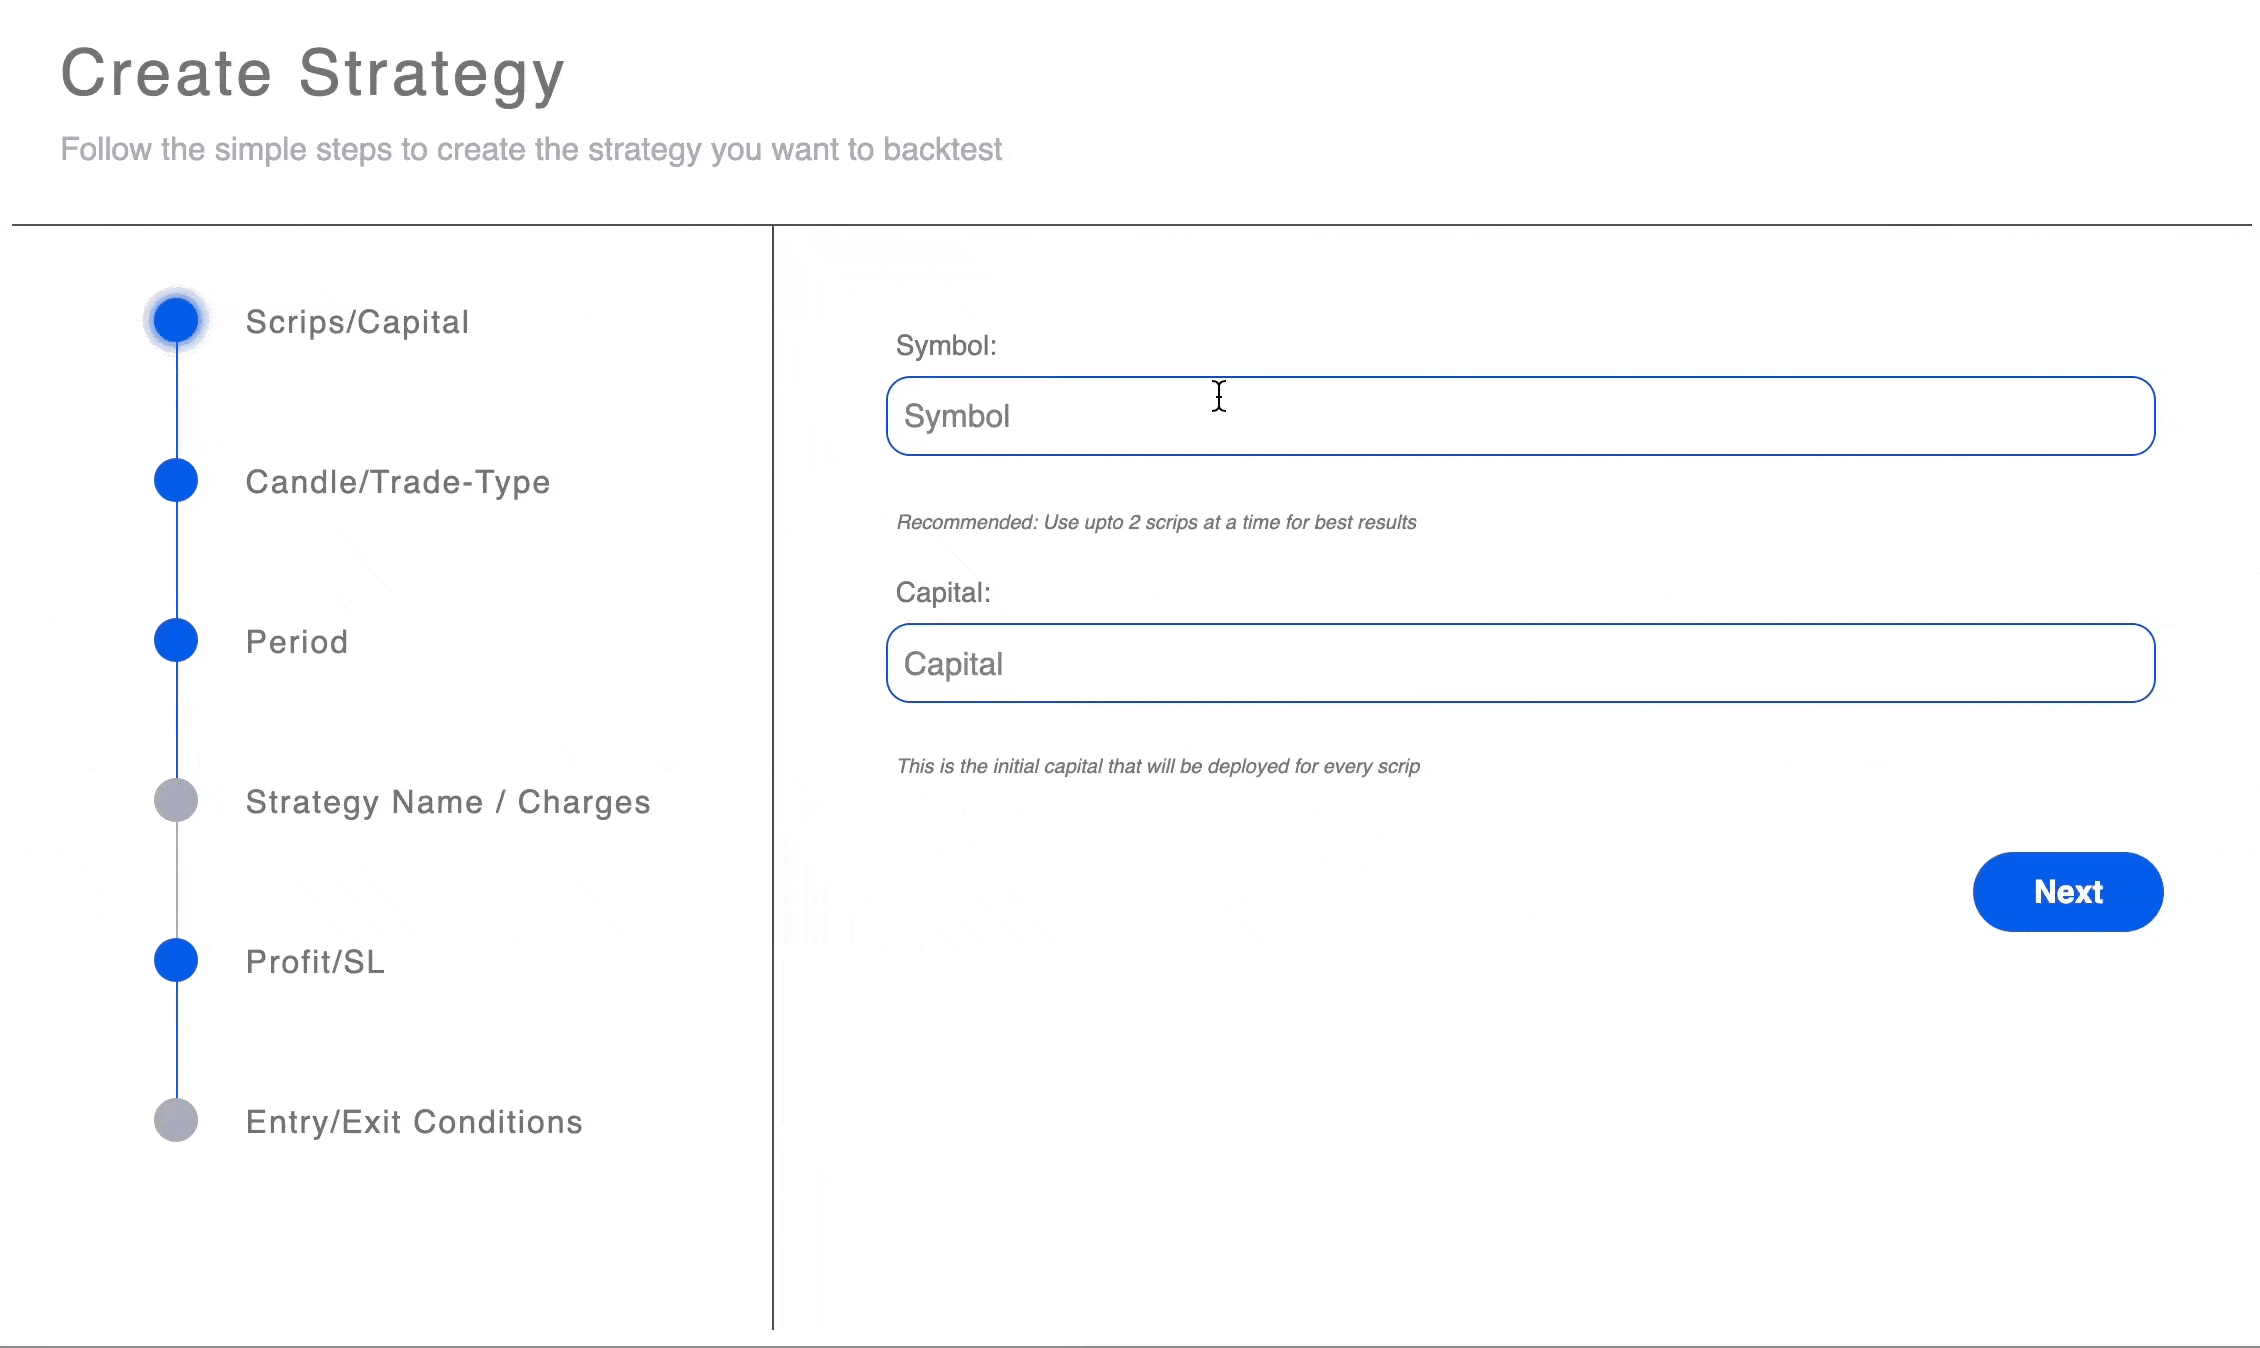Viewport: 2260px width, 1348px height.
Task: Open the Entry/Exit Conditions step label
Action: tap(414, 1122)
